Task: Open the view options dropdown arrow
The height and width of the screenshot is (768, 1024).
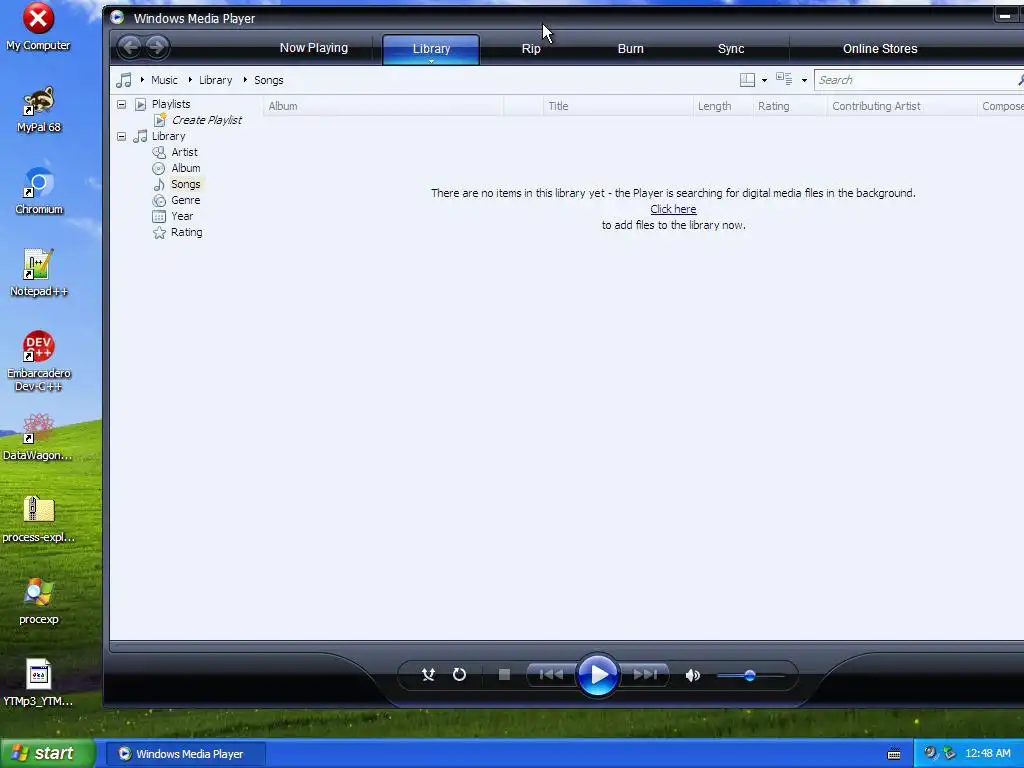Action: coord(804,80)
